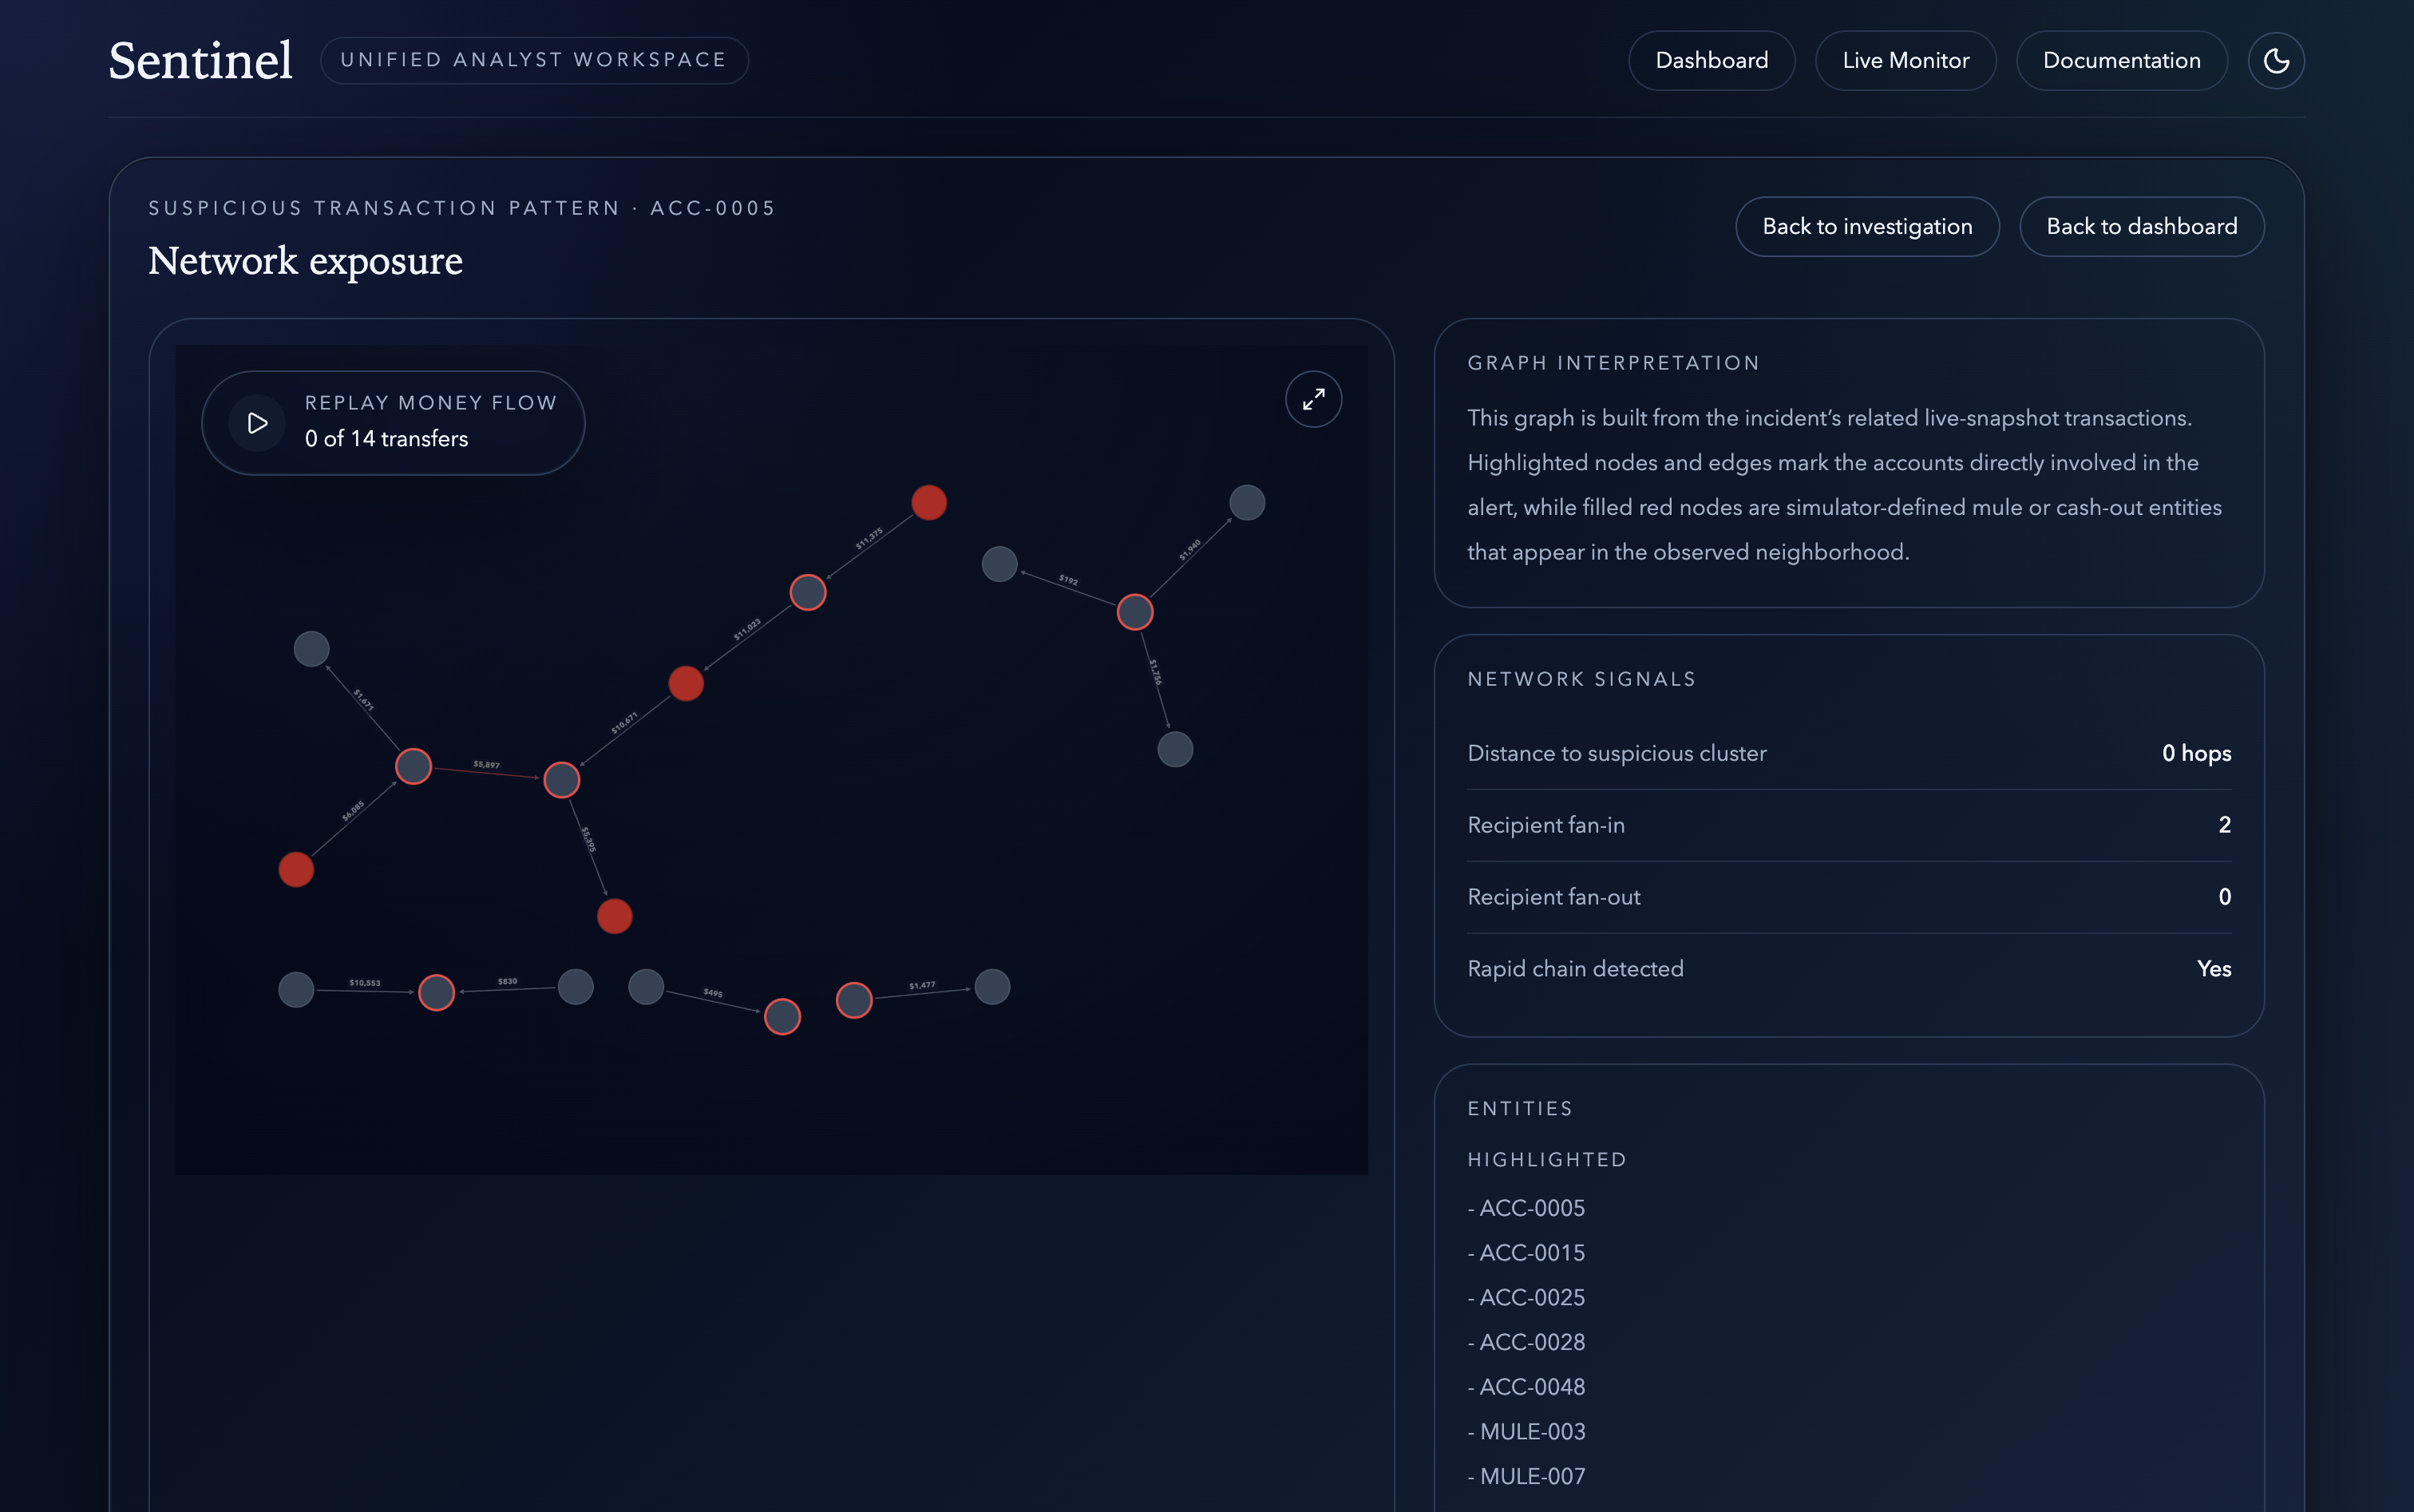Viewport: 2414px width, 1512px height.
Task: Select the red node sending $6,085
Action: [296, 869]
